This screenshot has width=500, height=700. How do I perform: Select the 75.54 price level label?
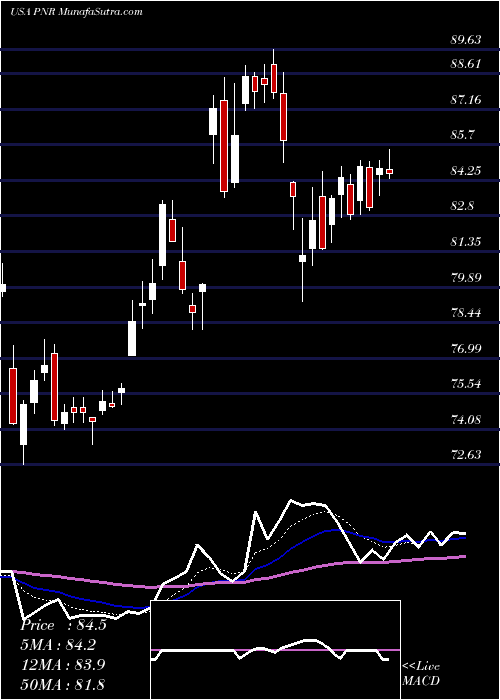pyautogui.click(x=466, y=384)
